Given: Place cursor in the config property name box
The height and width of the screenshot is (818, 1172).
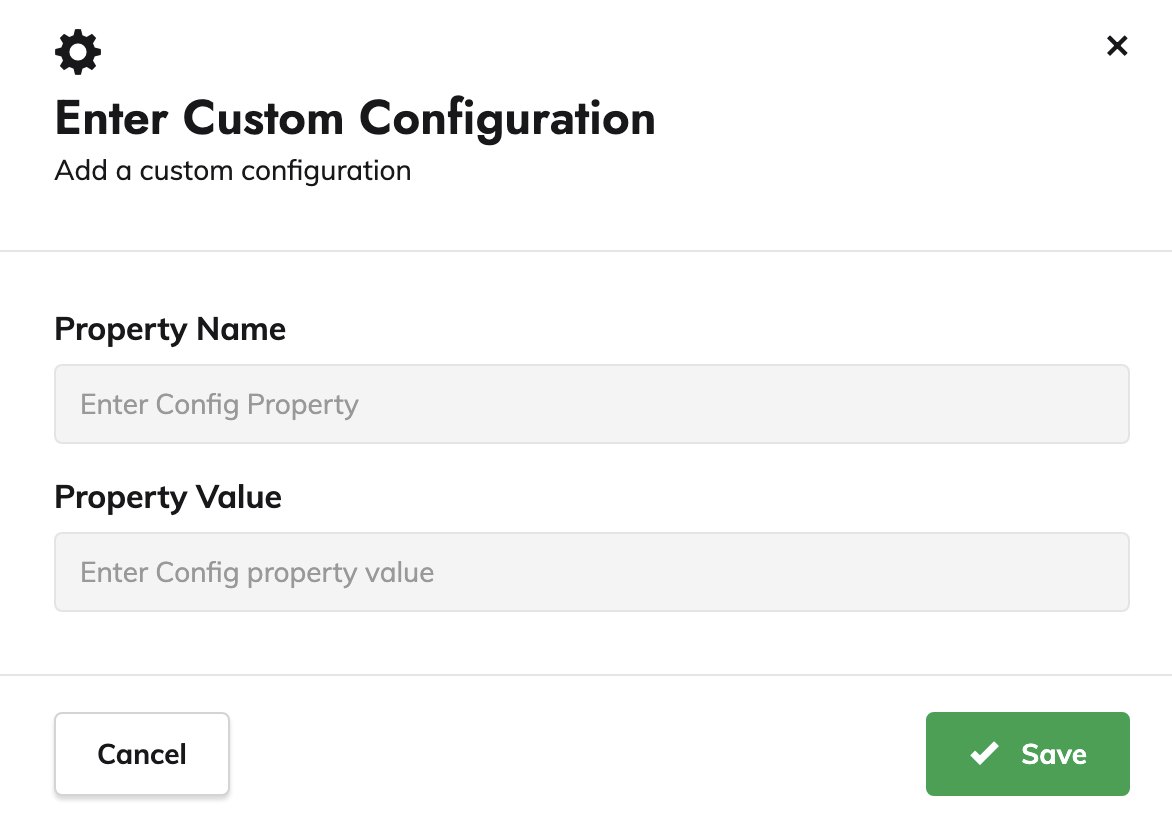Looking at the screenshot, I should pyautogui.click(x=591, y=404).
